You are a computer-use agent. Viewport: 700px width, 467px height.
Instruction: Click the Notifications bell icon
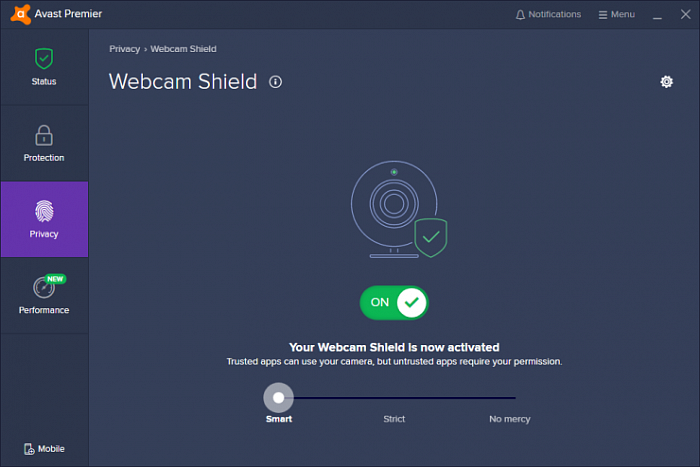point(520,15)
